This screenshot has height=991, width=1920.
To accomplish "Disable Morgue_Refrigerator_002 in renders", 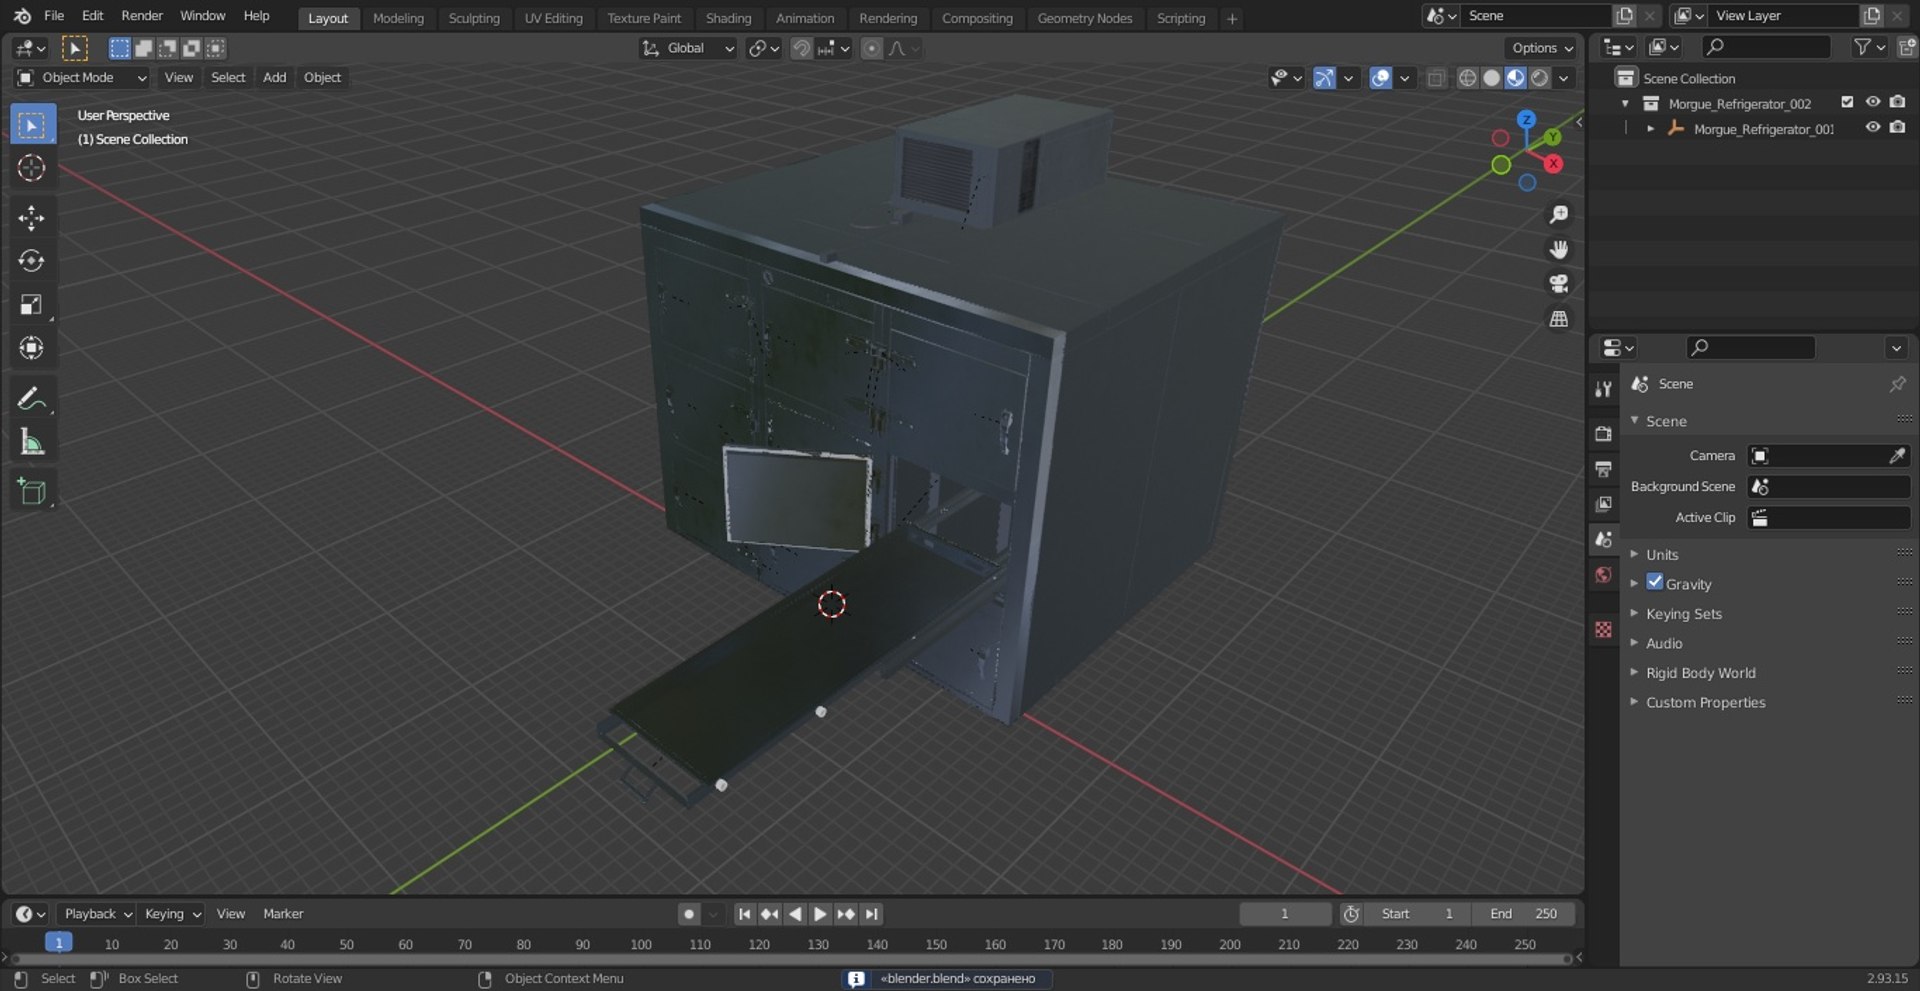I will coord(1897,102).
